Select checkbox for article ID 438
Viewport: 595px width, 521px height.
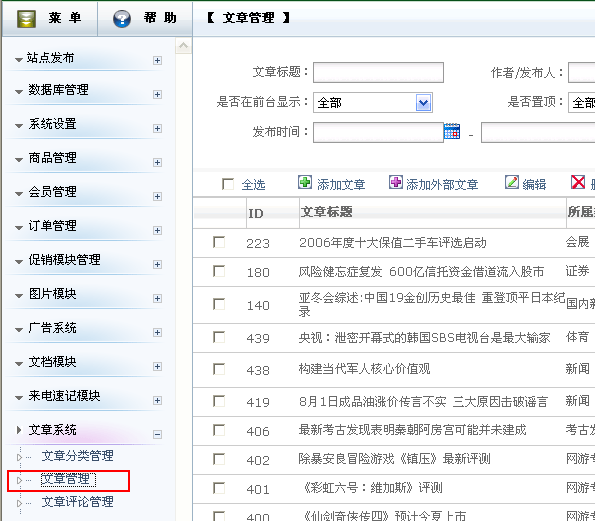[219, 368]
